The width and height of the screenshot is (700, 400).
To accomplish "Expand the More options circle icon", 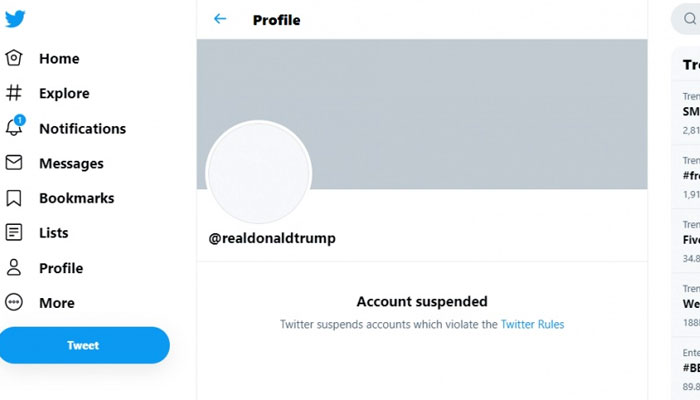I will click(x=14, y=302).
